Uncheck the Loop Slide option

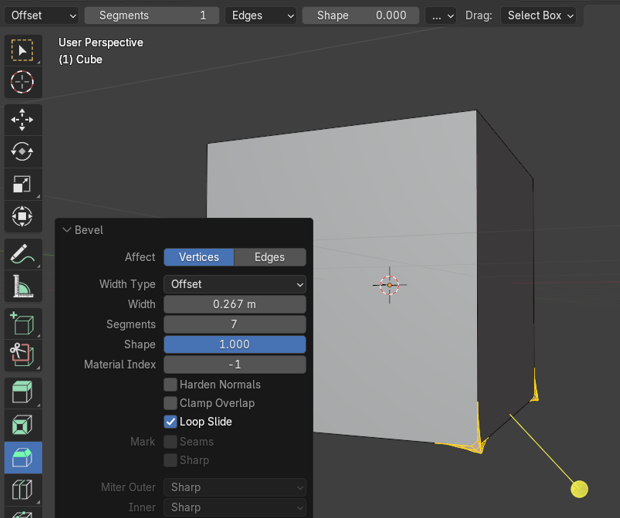(171, 422)
